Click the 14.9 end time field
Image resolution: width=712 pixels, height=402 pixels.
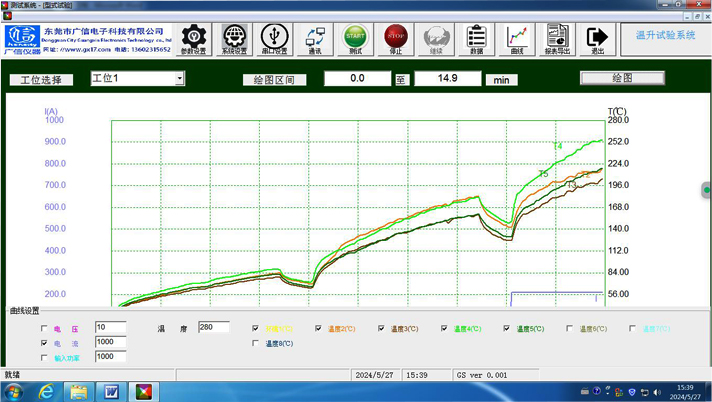pos(447,78)
